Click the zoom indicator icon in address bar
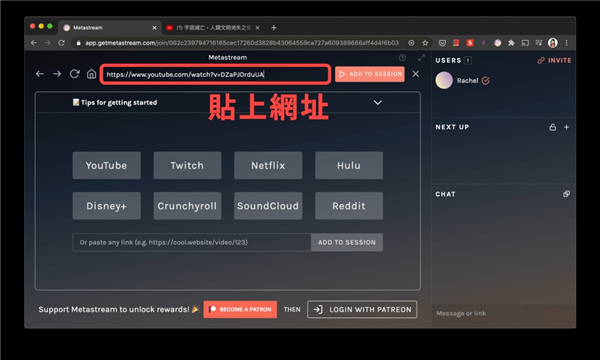Image resolution: width=600 pixels, height=360 pixels. click(x=411, y=43)
